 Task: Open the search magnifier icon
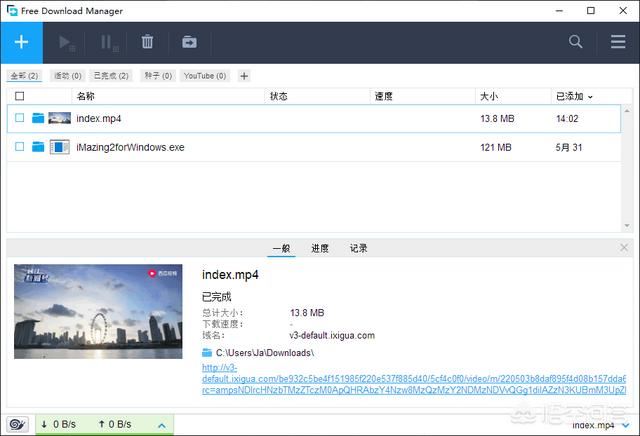click(576, 42)
